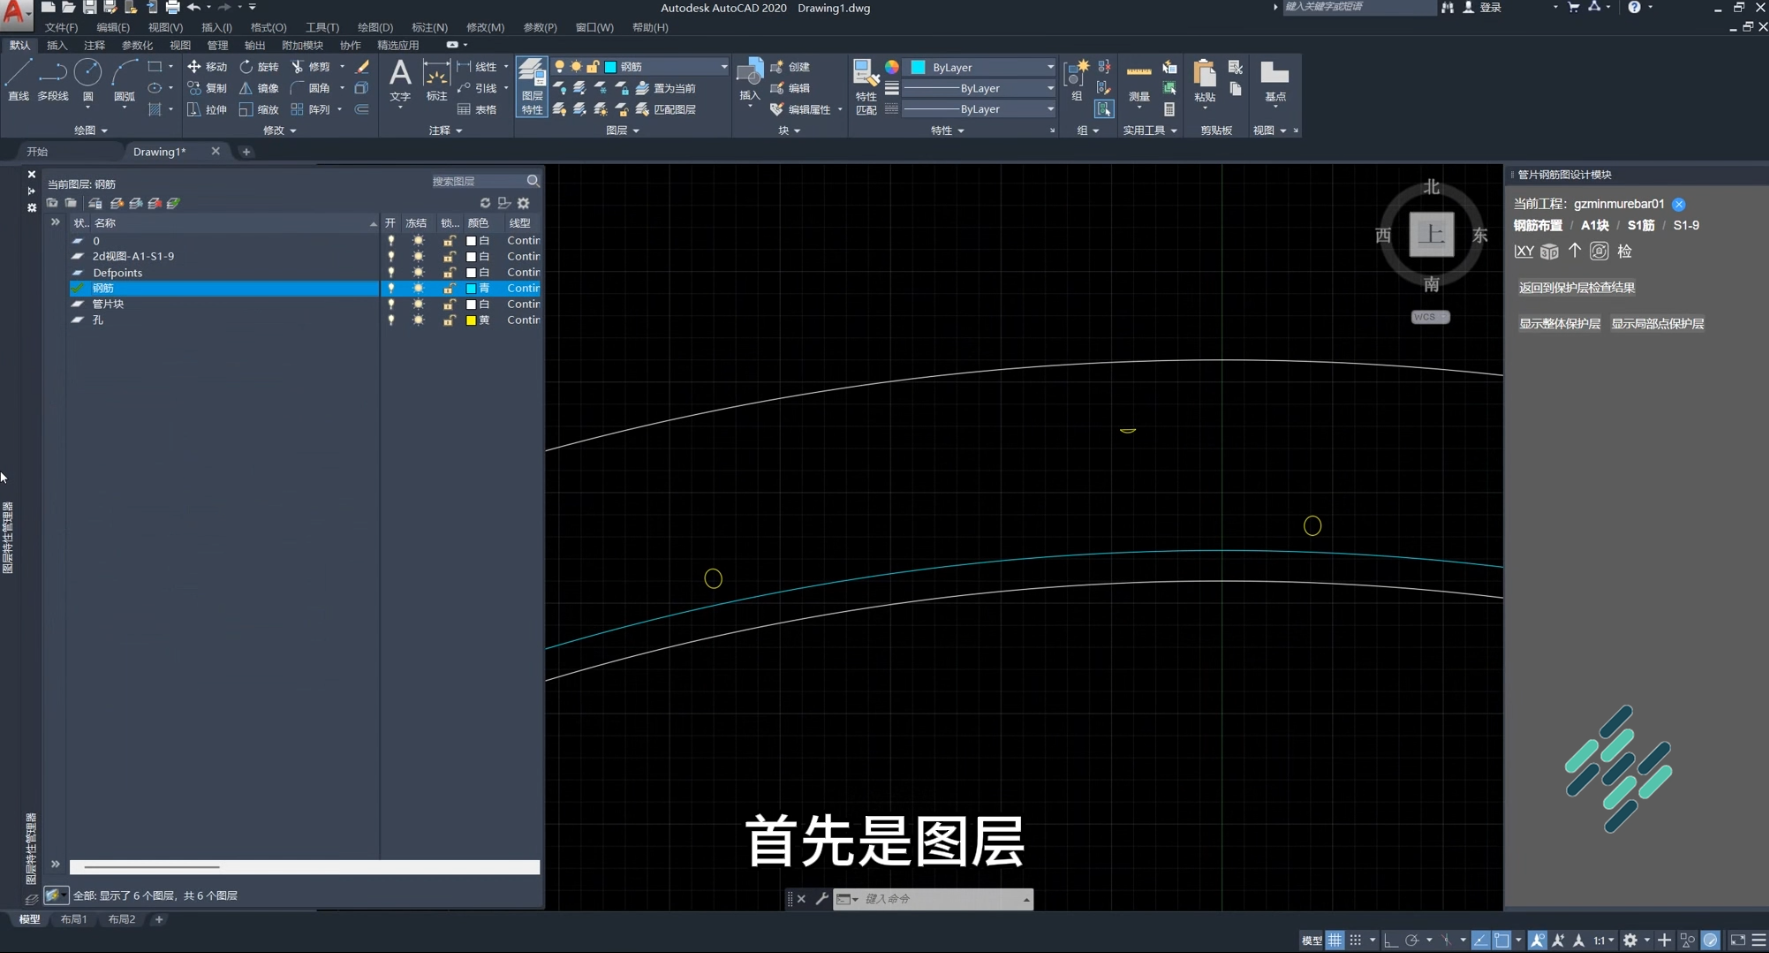The image size is (1769, 953).
Task: Activate the 镜像 (Mirror) command
Action: click(259, 88)
